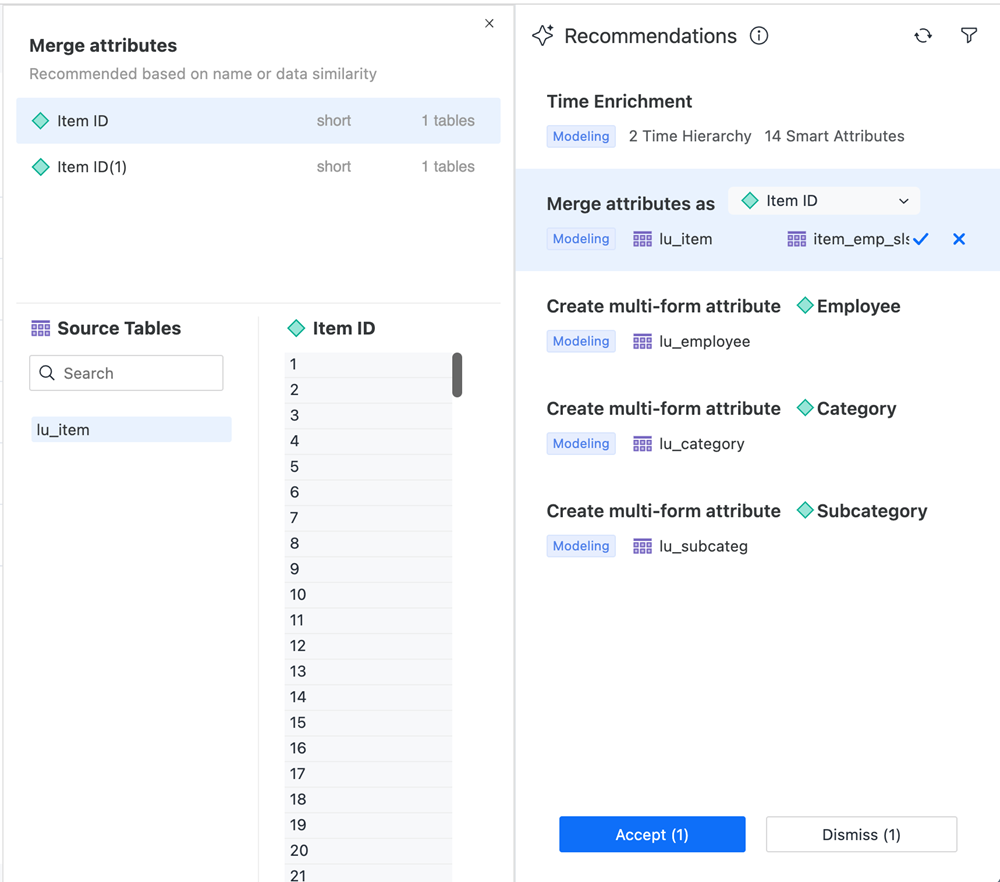This screenshot has height=882, width=1000.
Task: Close the Merge attributes panel
Action: coord(489,23)
